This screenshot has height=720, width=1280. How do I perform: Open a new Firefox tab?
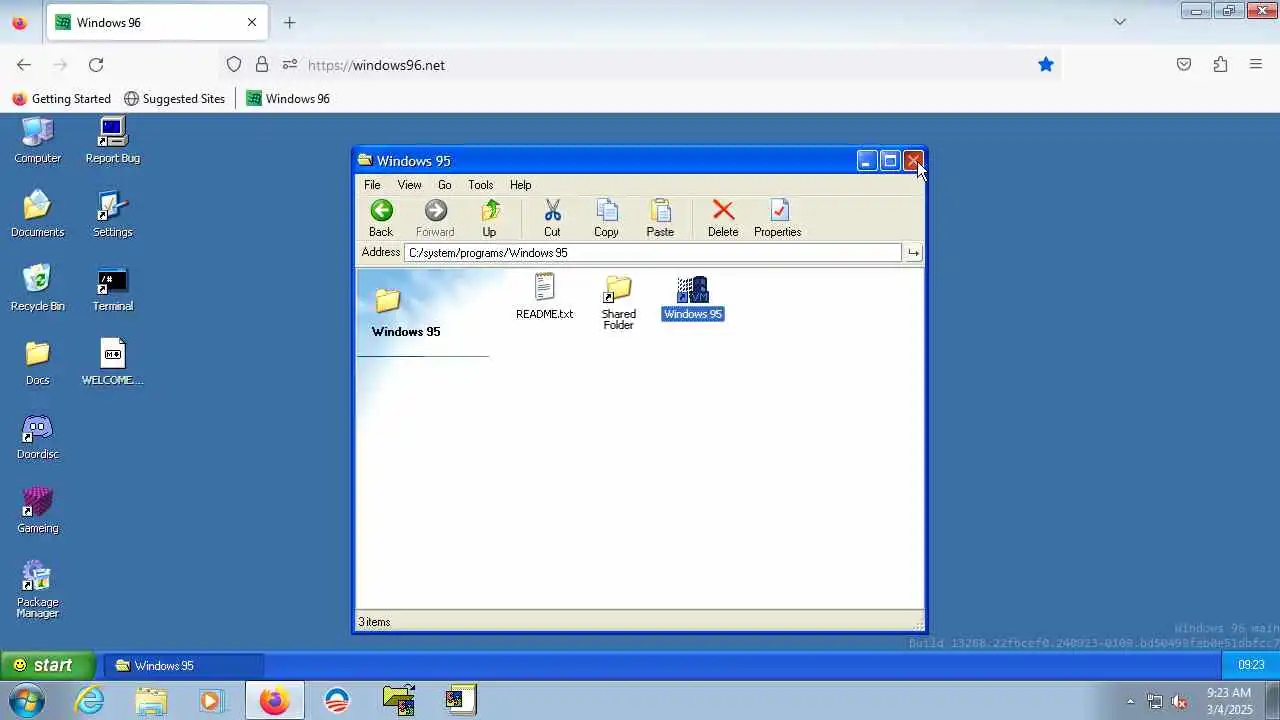pyautogui.click(x=289, y=22)
